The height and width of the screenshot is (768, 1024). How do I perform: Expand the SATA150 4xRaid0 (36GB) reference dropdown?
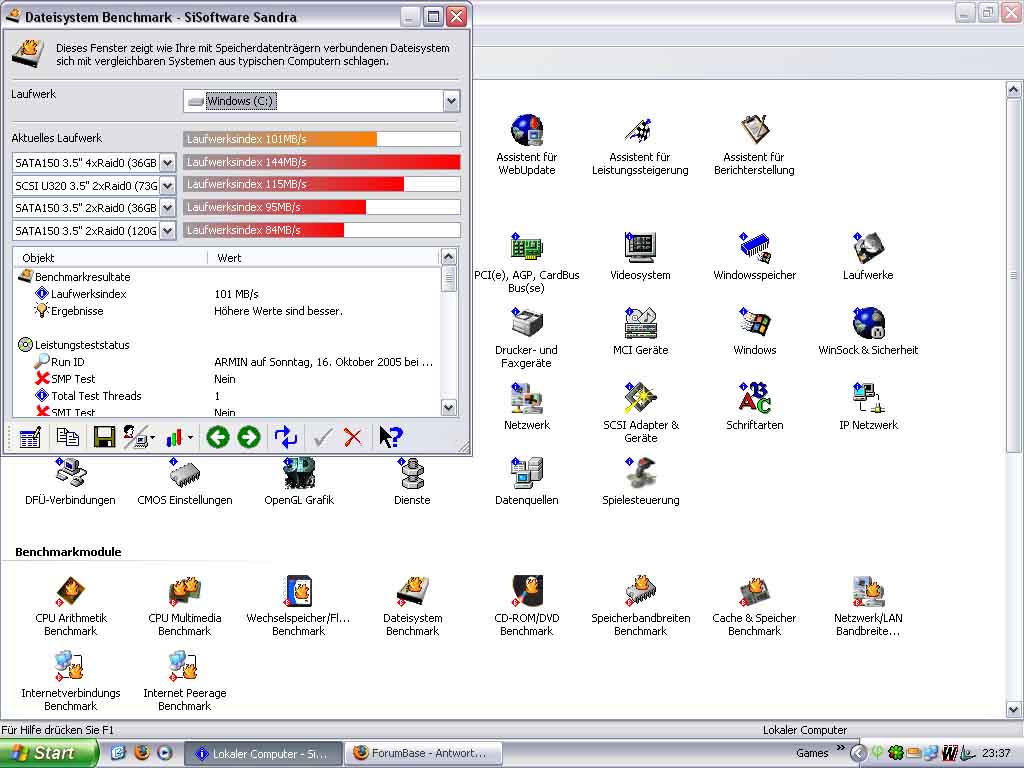click(x=167, y=163)
